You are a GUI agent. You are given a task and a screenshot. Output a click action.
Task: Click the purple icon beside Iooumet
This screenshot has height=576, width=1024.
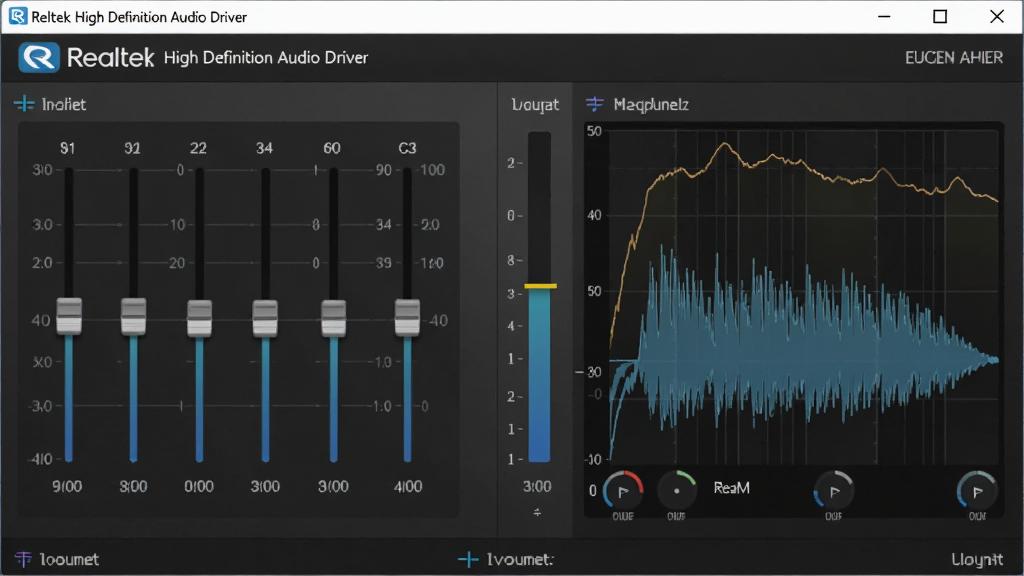click(x=24, y=559)
